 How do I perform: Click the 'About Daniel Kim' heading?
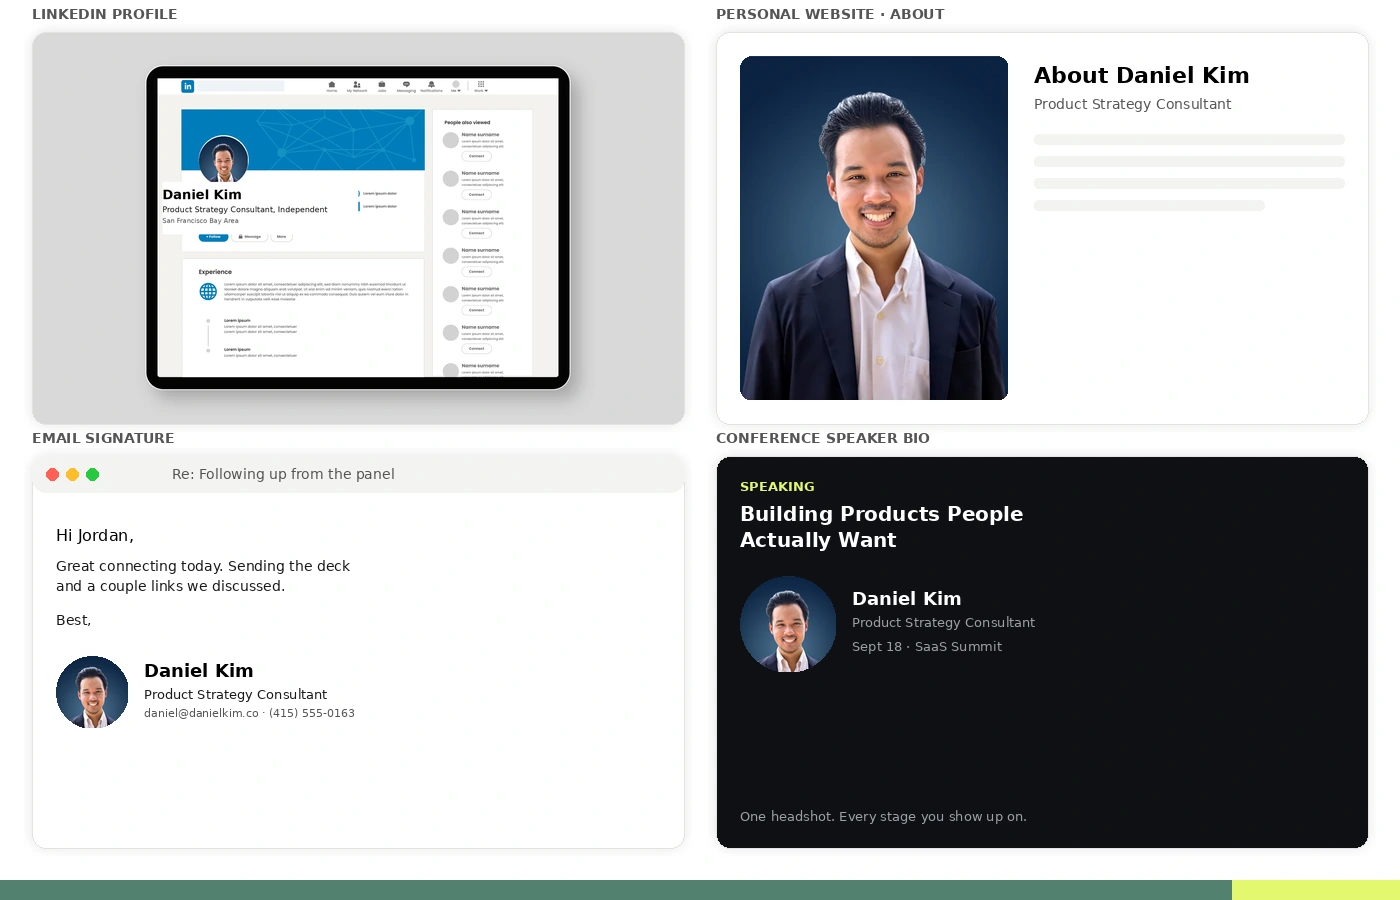[x=1141, y=75]
